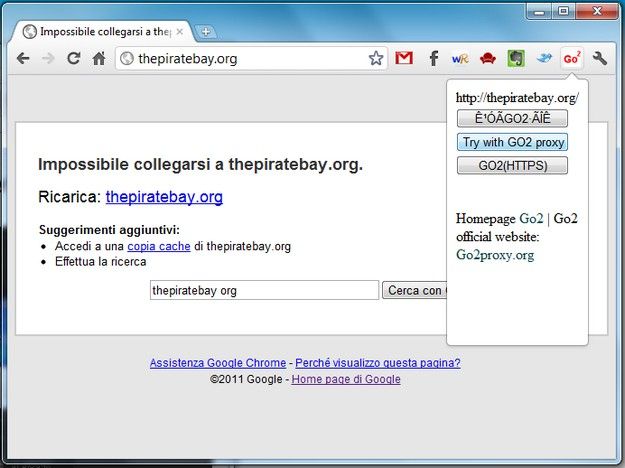Open the home page via the house icon
The width and height of the screenshot is (625, 468).
click(99, 59)
